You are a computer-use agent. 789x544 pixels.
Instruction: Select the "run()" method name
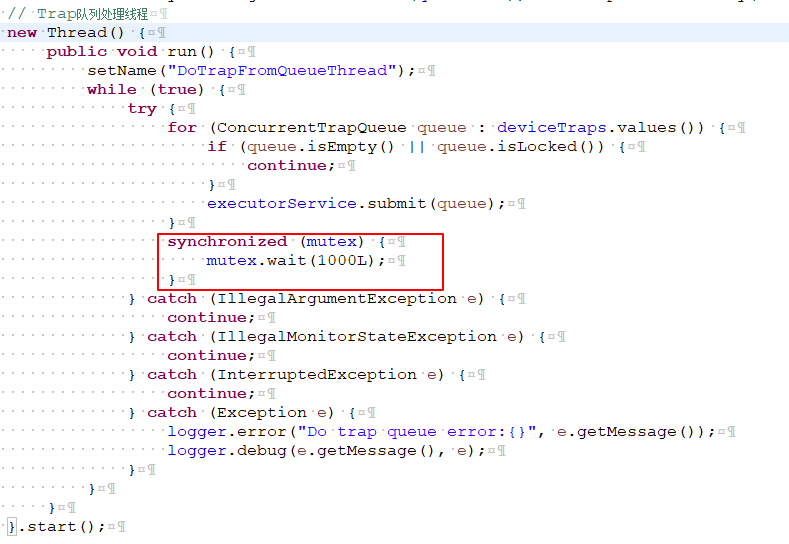(191, 52)
